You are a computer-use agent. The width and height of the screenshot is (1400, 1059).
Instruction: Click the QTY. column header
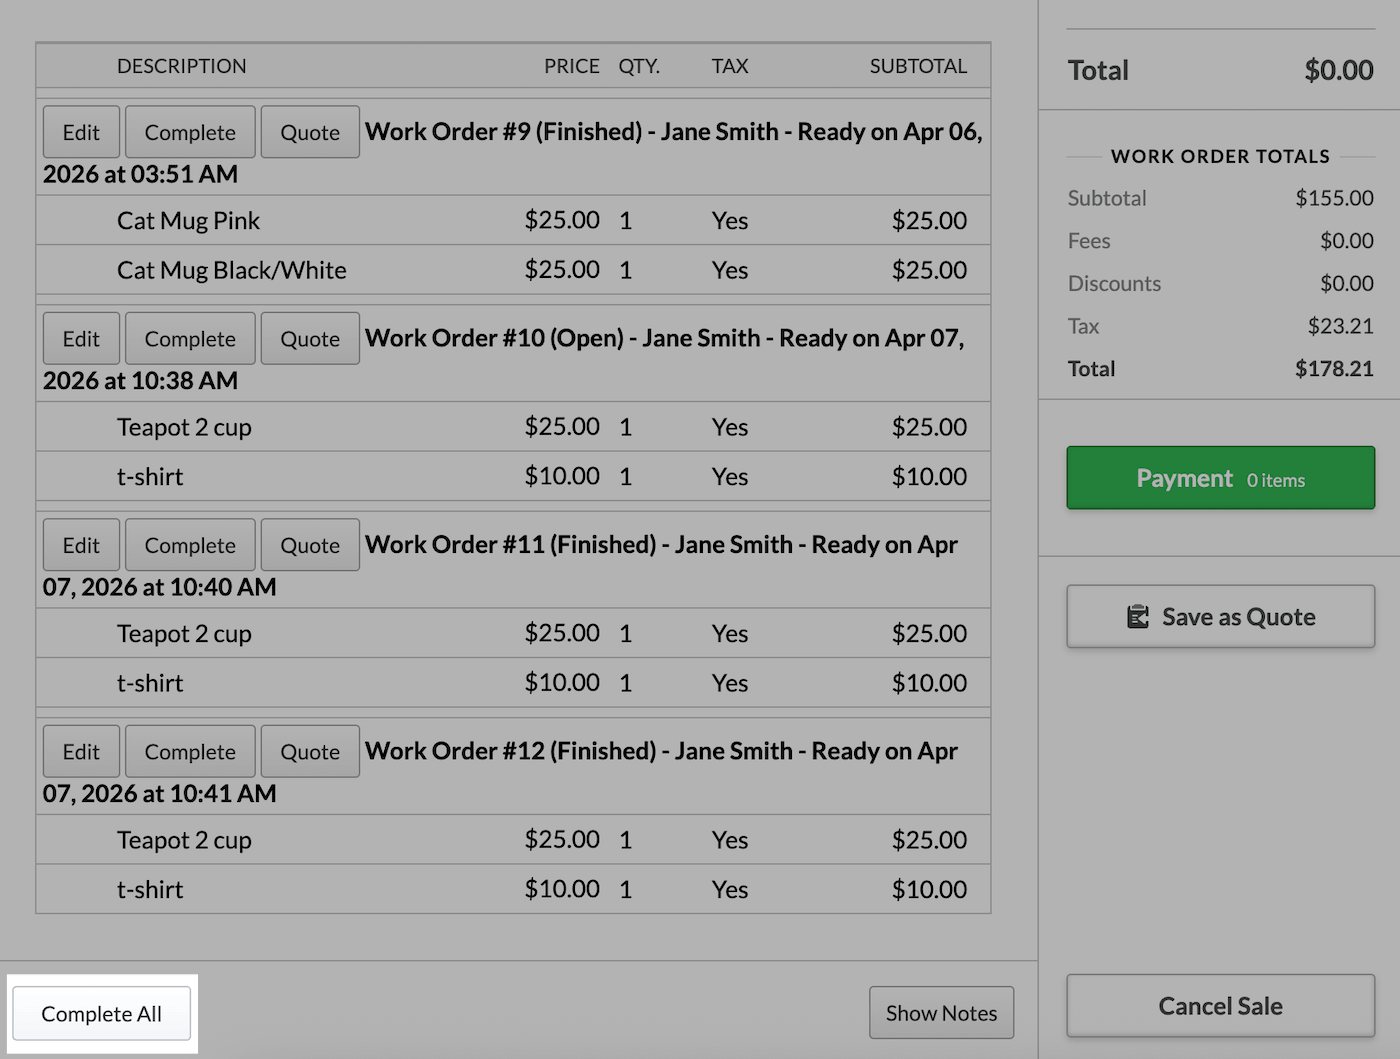click(639, 66)
